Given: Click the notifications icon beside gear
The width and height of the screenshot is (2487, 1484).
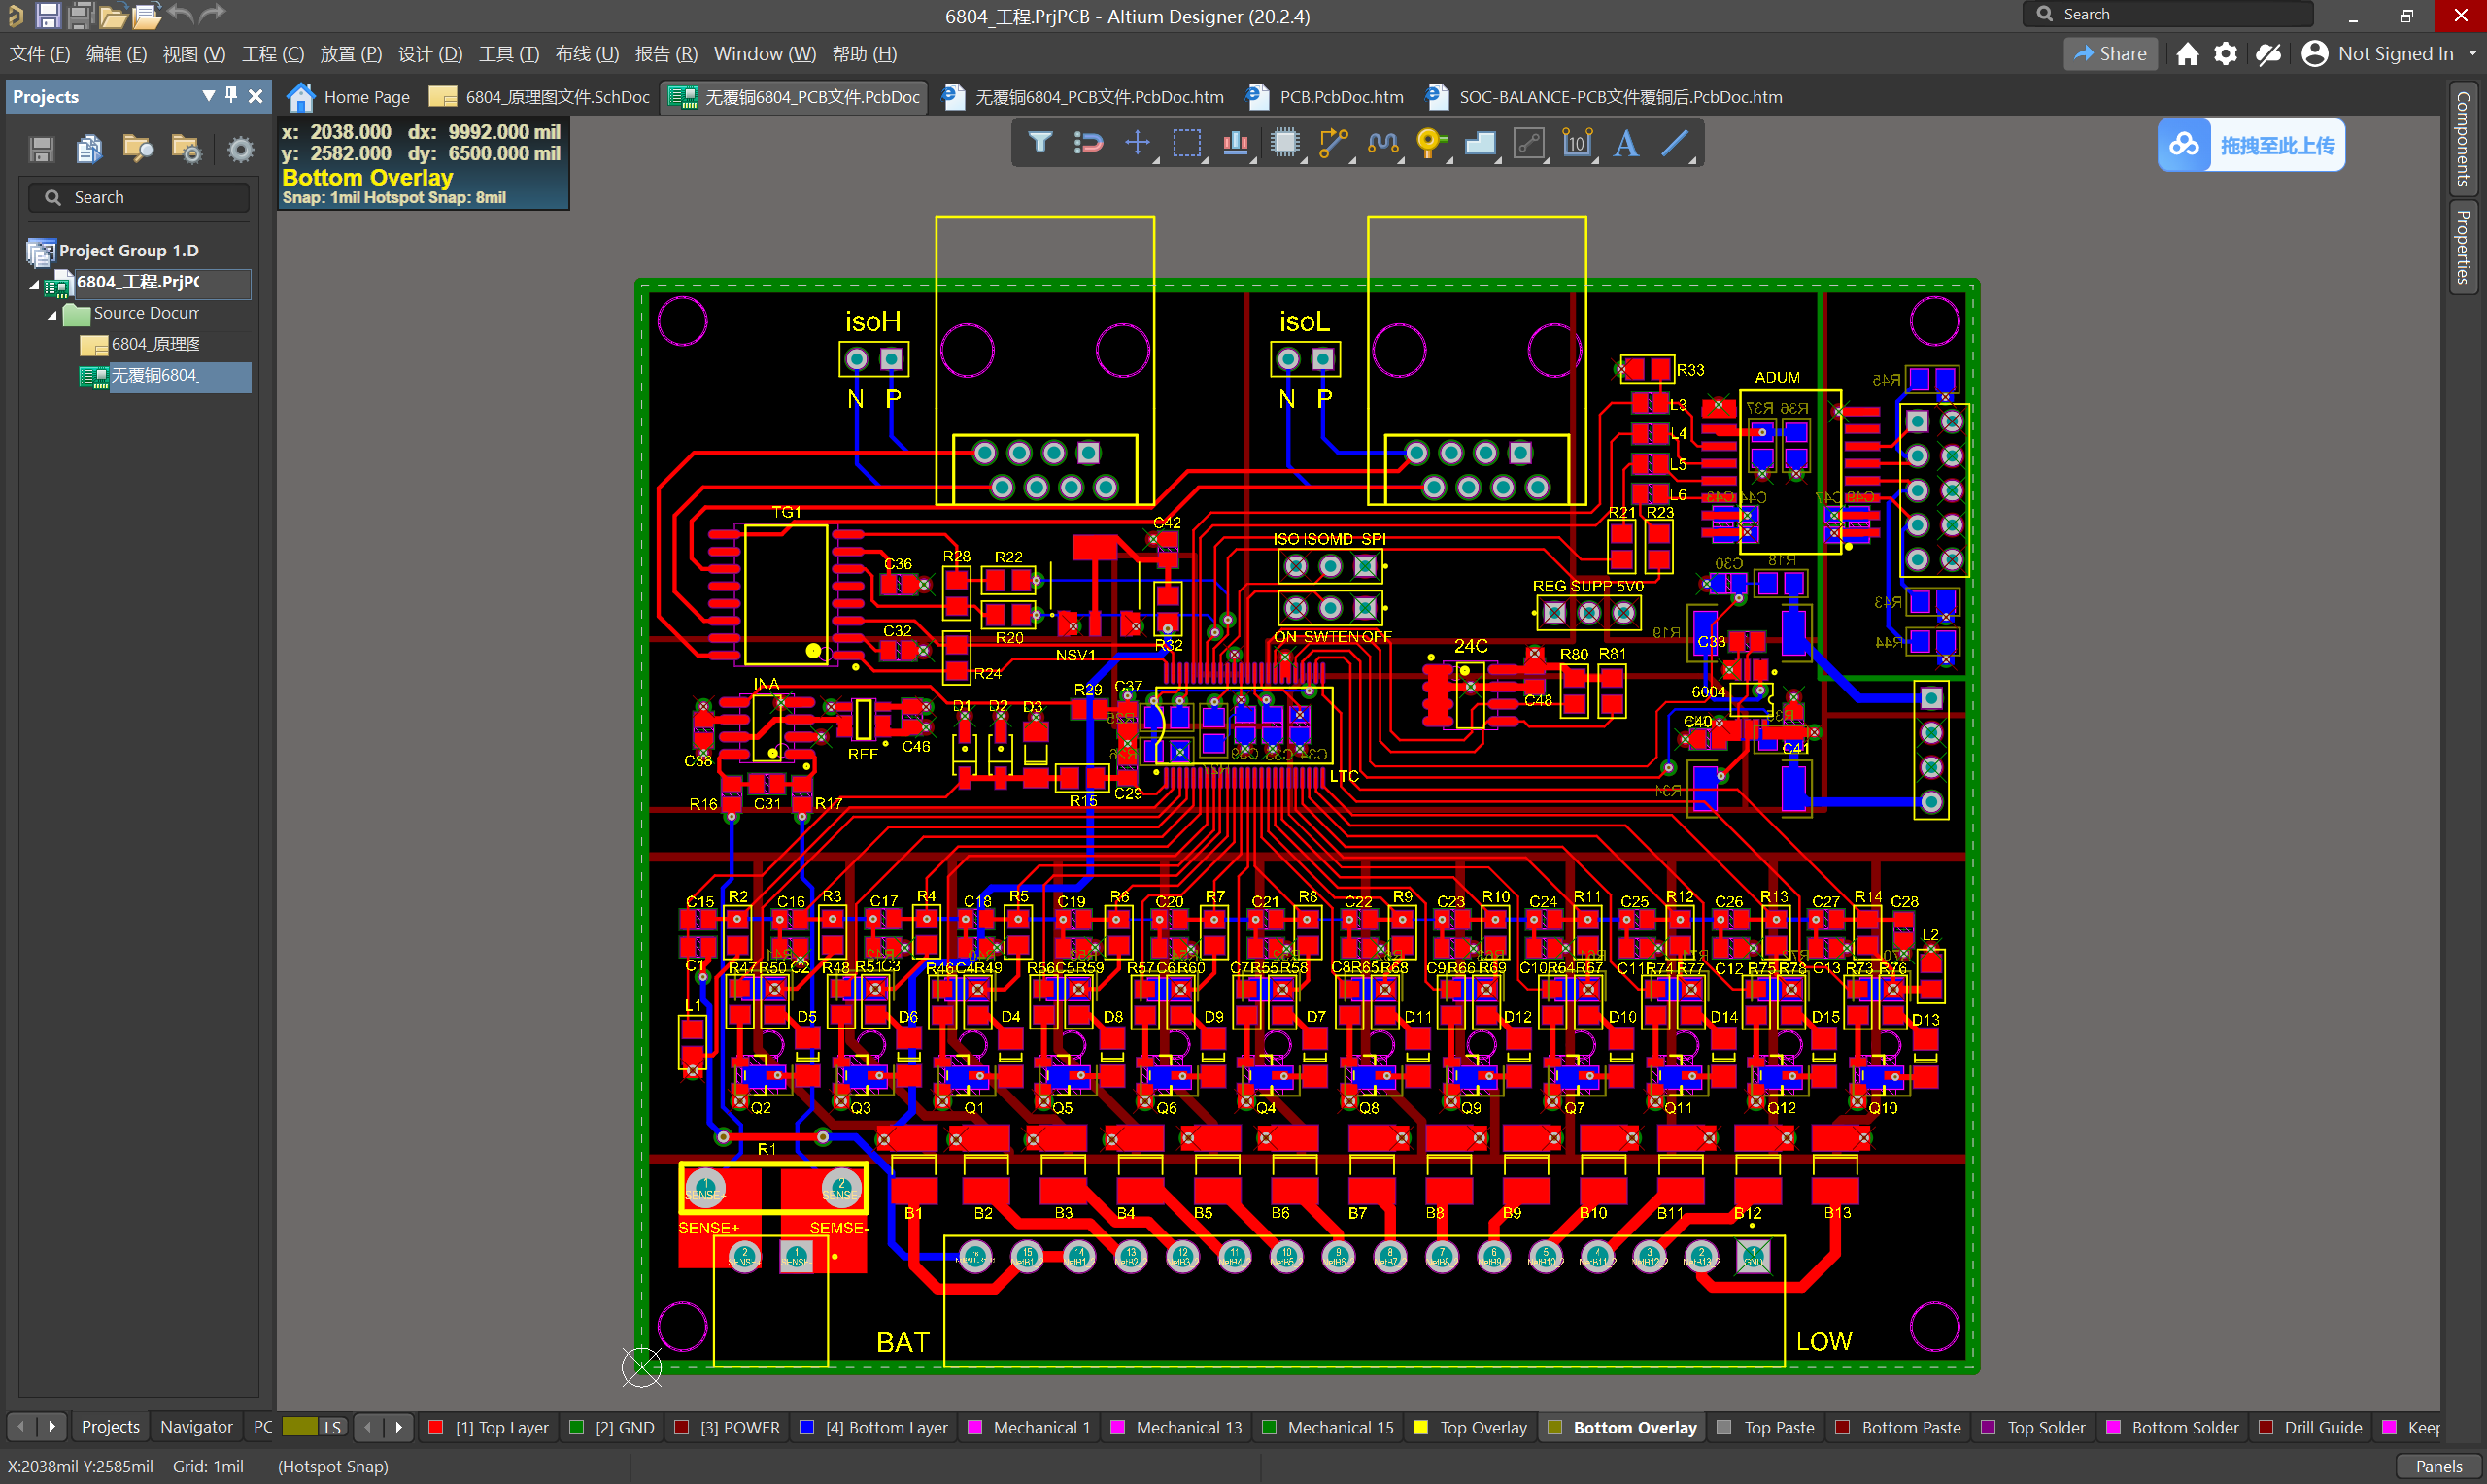Looking at the screenshot, I should 2268,54.
